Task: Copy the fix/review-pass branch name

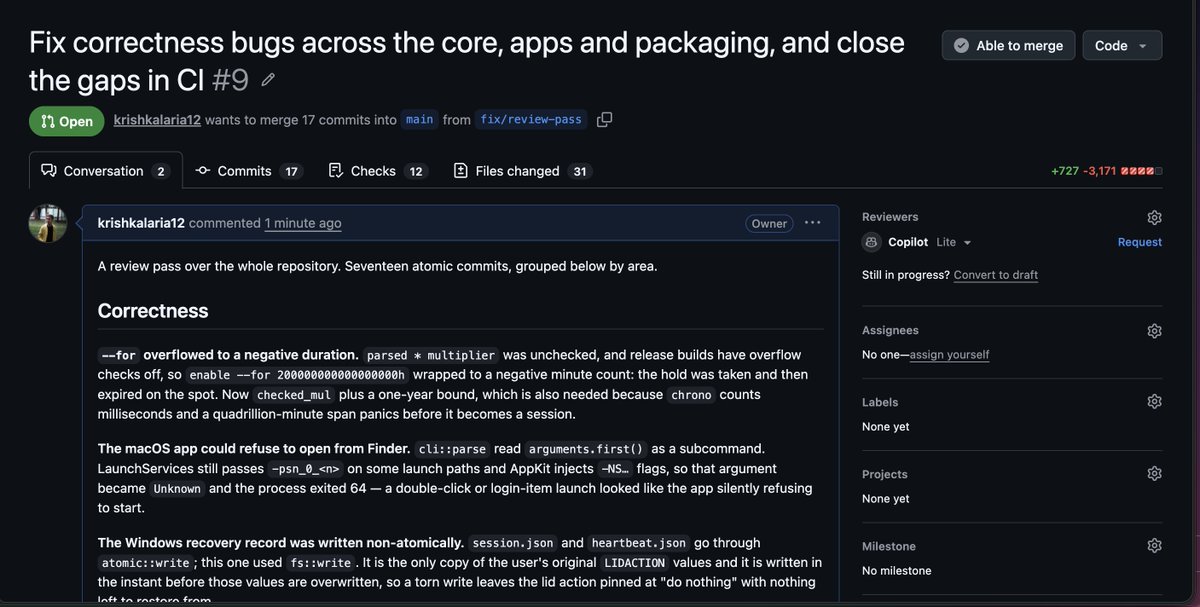Action: pyautogui.click(x=604, y=120)
